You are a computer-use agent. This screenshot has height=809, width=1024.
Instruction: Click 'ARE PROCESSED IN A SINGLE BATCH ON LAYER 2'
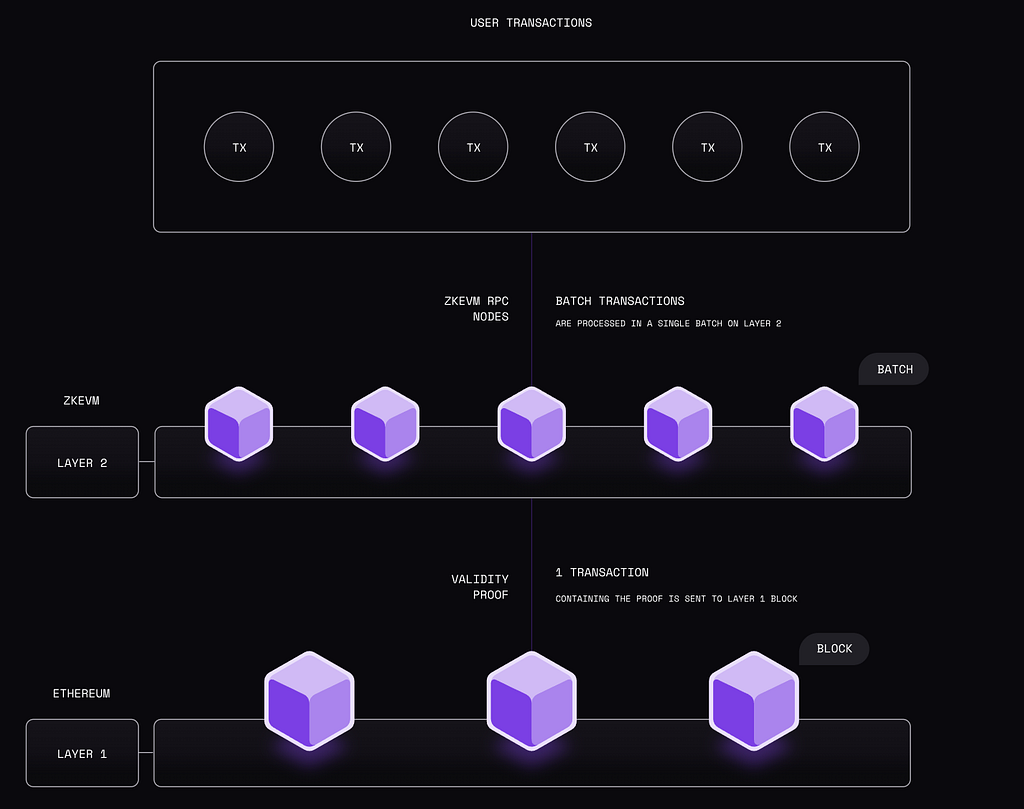pos(668,323)
